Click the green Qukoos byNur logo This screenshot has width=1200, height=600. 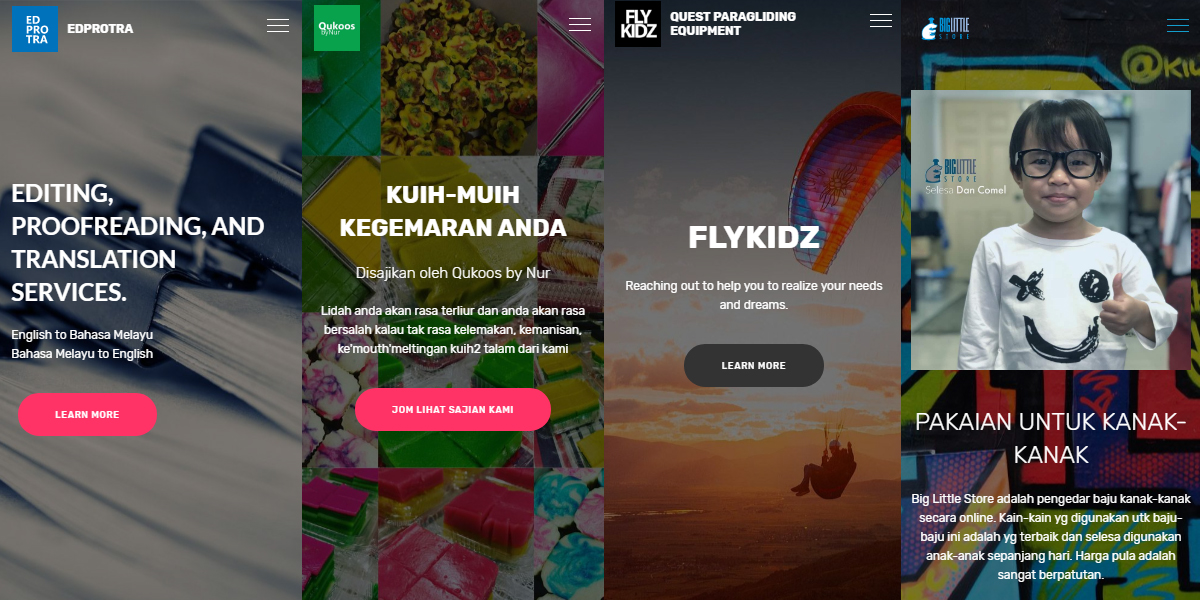(x=337, y=28)
